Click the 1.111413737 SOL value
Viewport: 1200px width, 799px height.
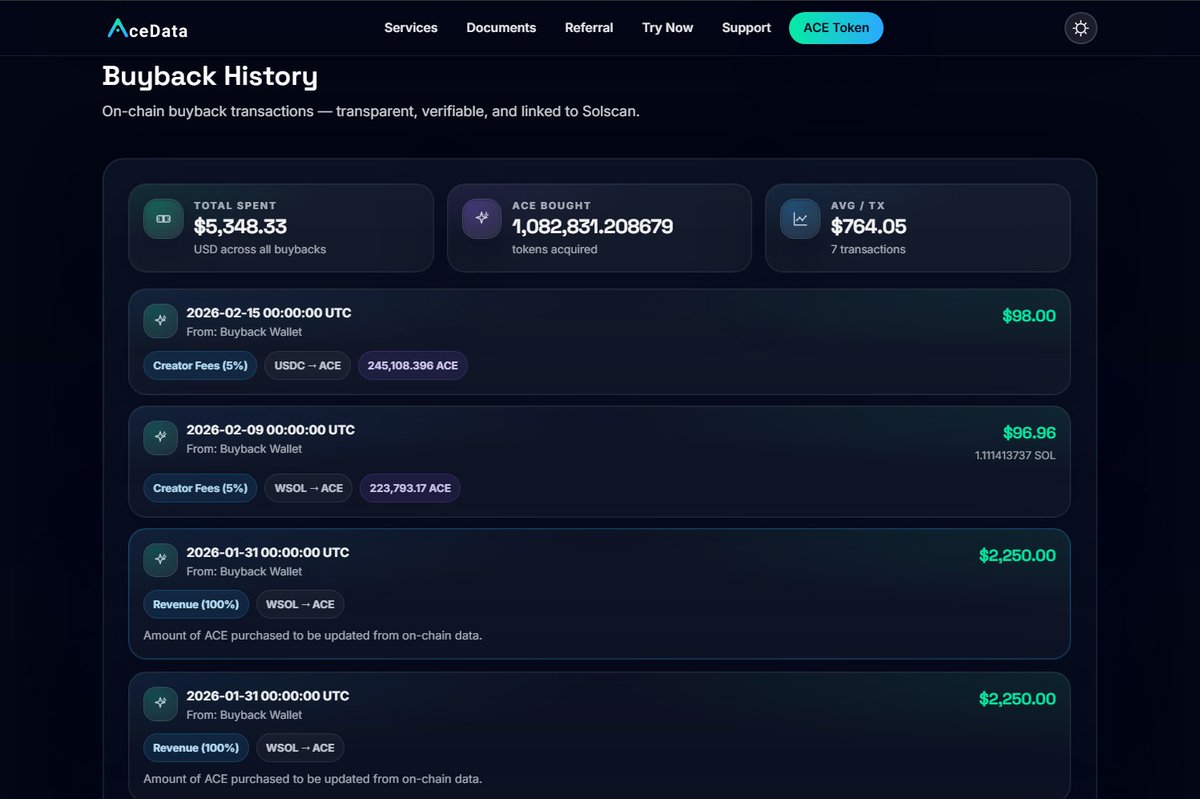[x=1015, y=456]
